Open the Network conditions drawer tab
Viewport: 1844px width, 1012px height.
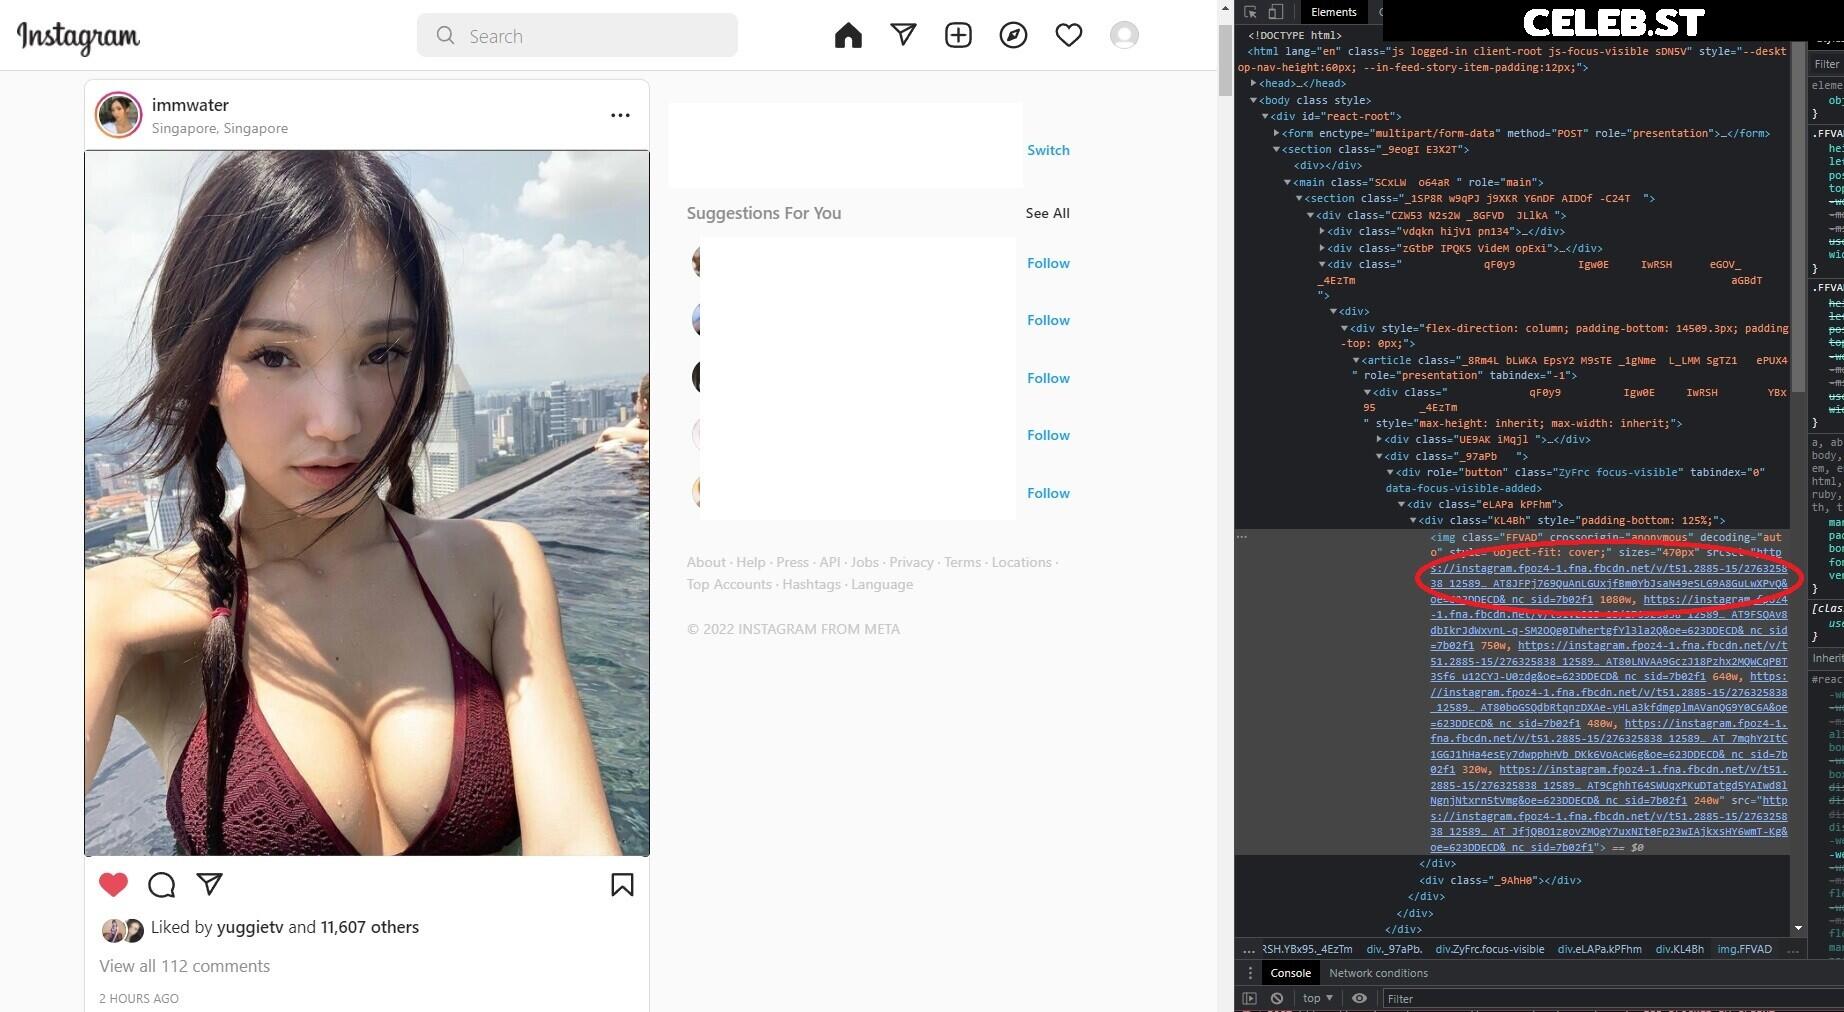1378,973
